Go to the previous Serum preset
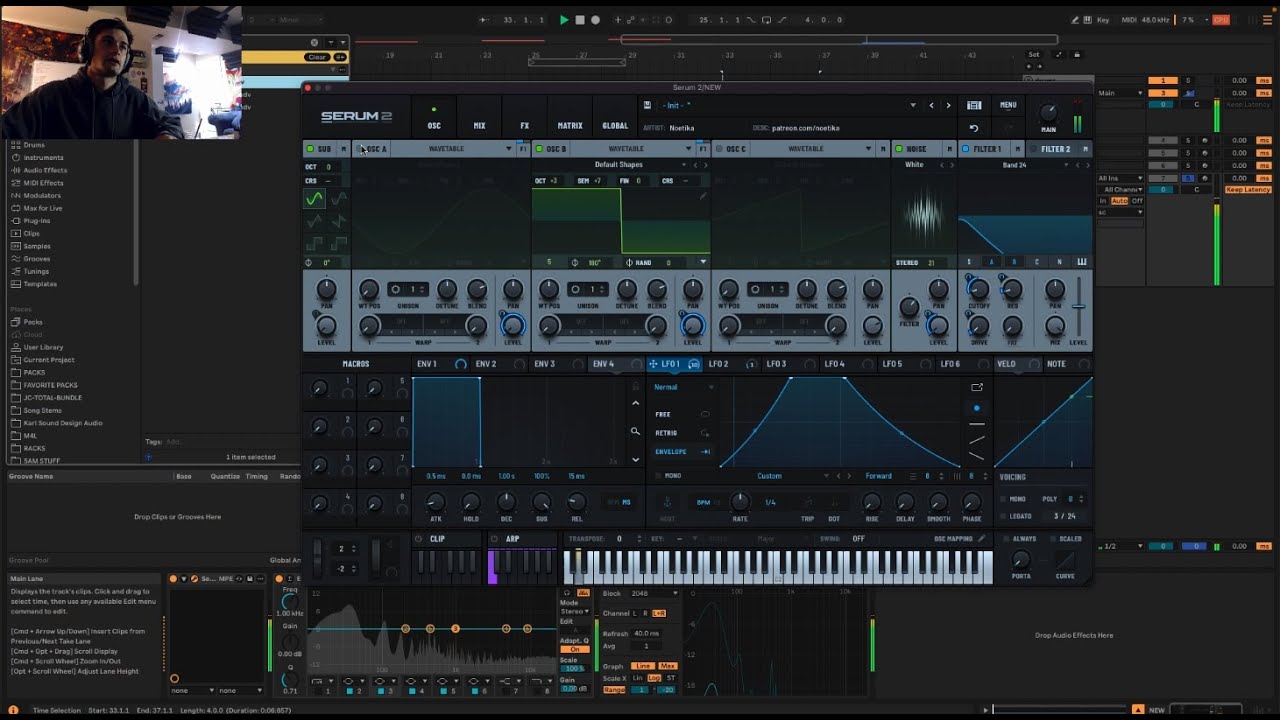Screen dimensions: 1280x720 coord(931,105)
